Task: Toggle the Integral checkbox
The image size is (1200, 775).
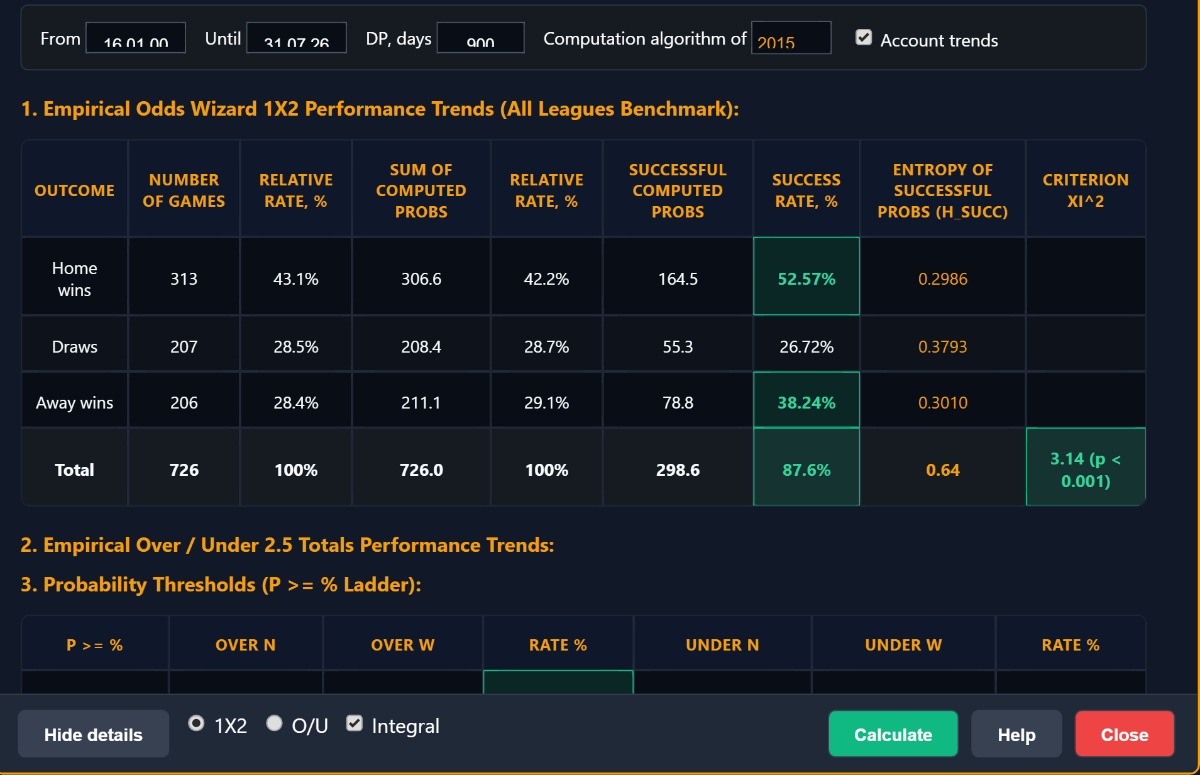Action: coord(354,723)
